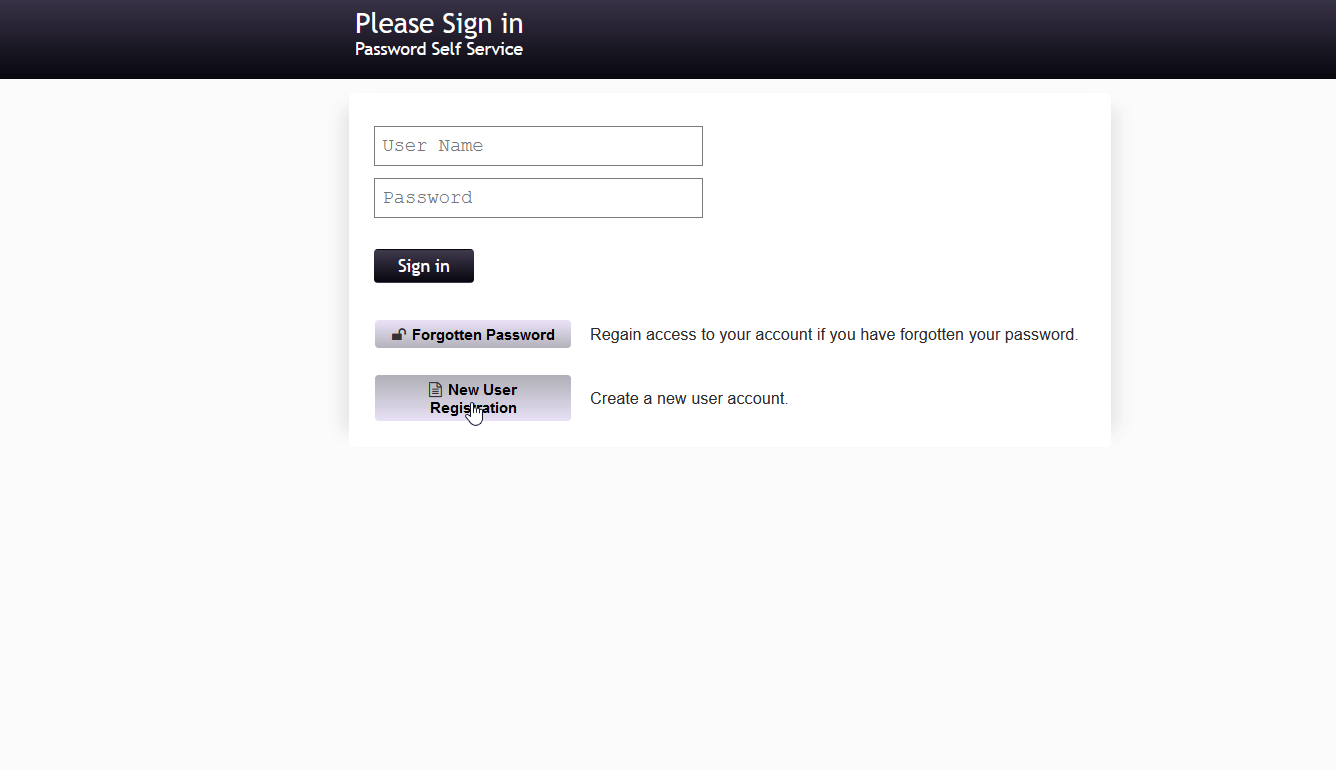Start New User Registration

pyautogui.click(x=473, y=398)
